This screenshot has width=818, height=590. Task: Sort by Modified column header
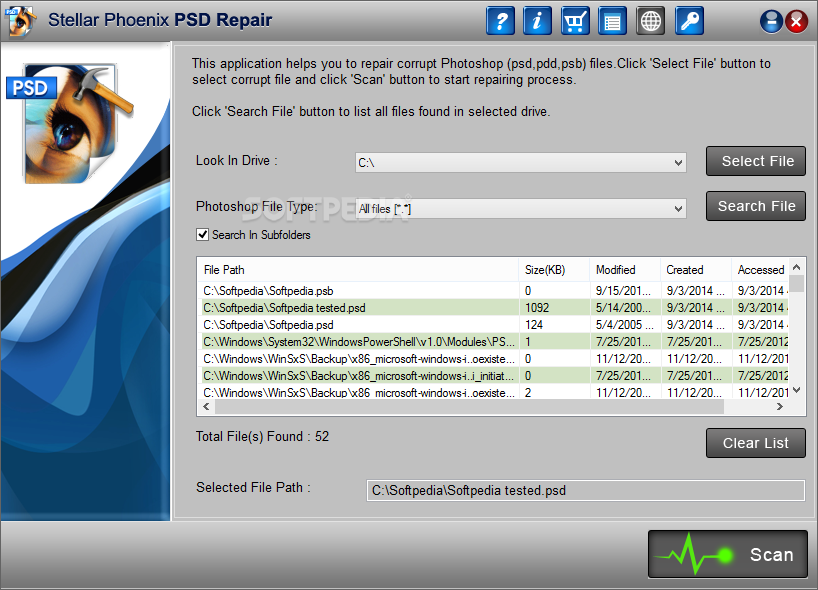625,270
